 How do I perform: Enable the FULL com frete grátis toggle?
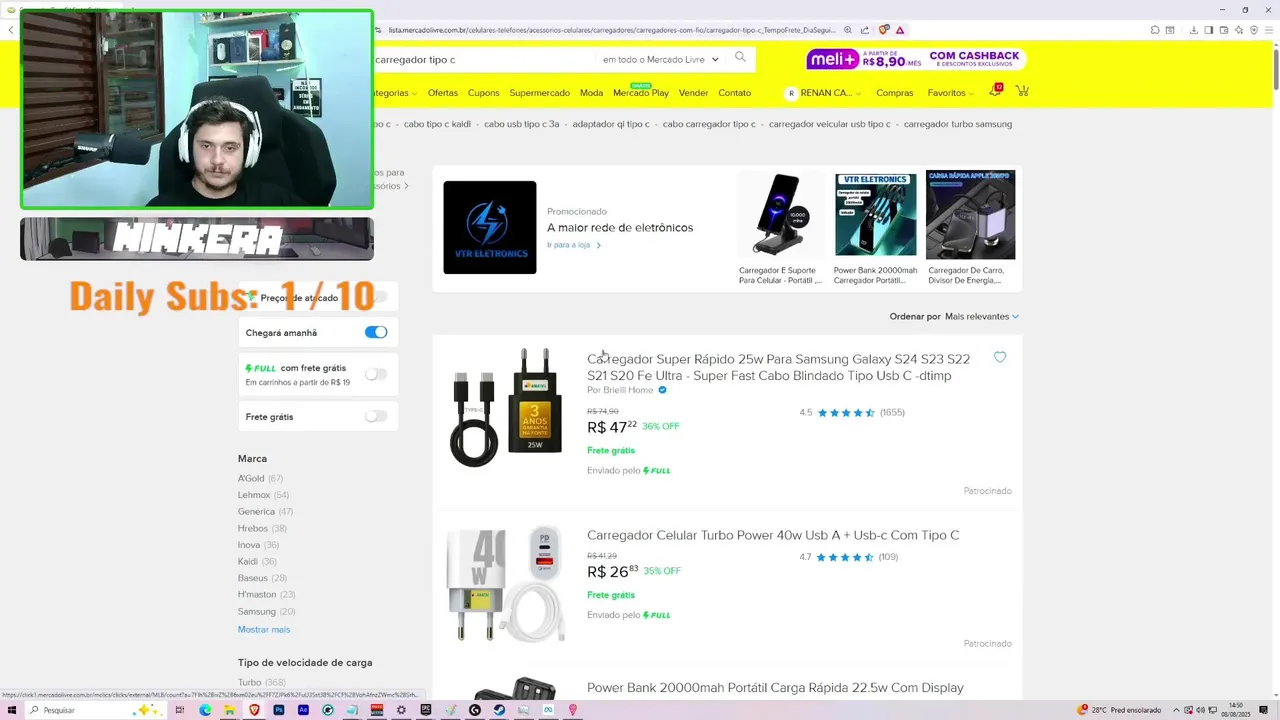[376, 374]
